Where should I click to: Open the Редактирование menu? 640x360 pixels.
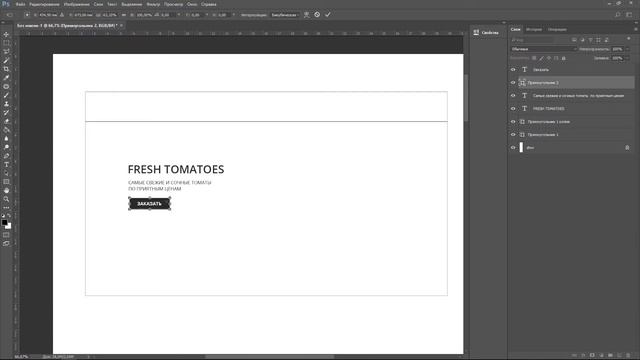click(x=44, y=4)
